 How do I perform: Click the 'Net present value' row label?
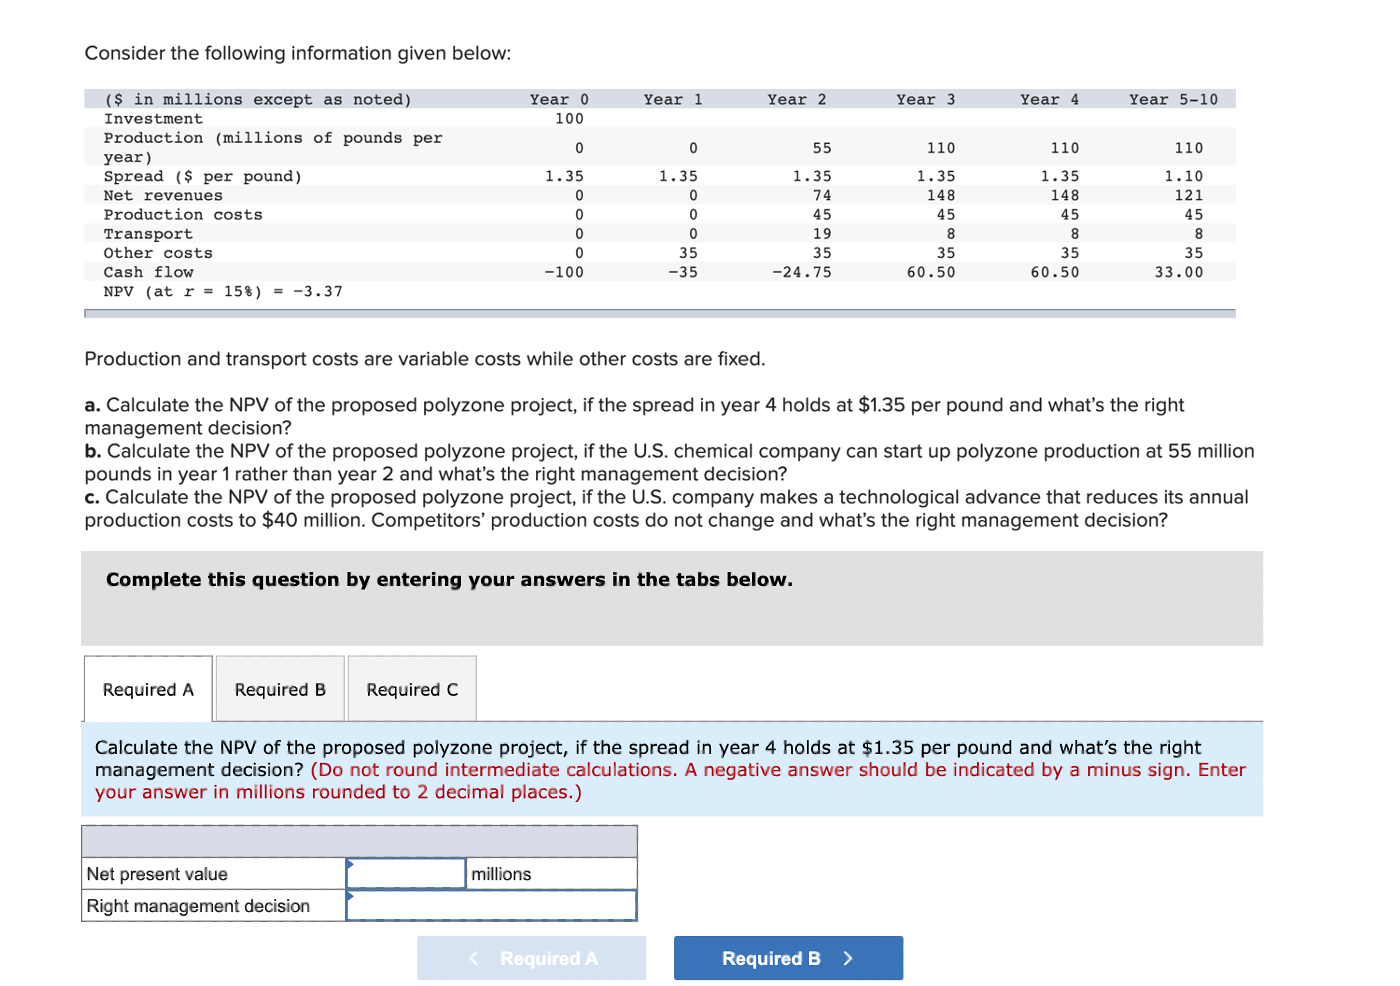(x=157, y=874)
